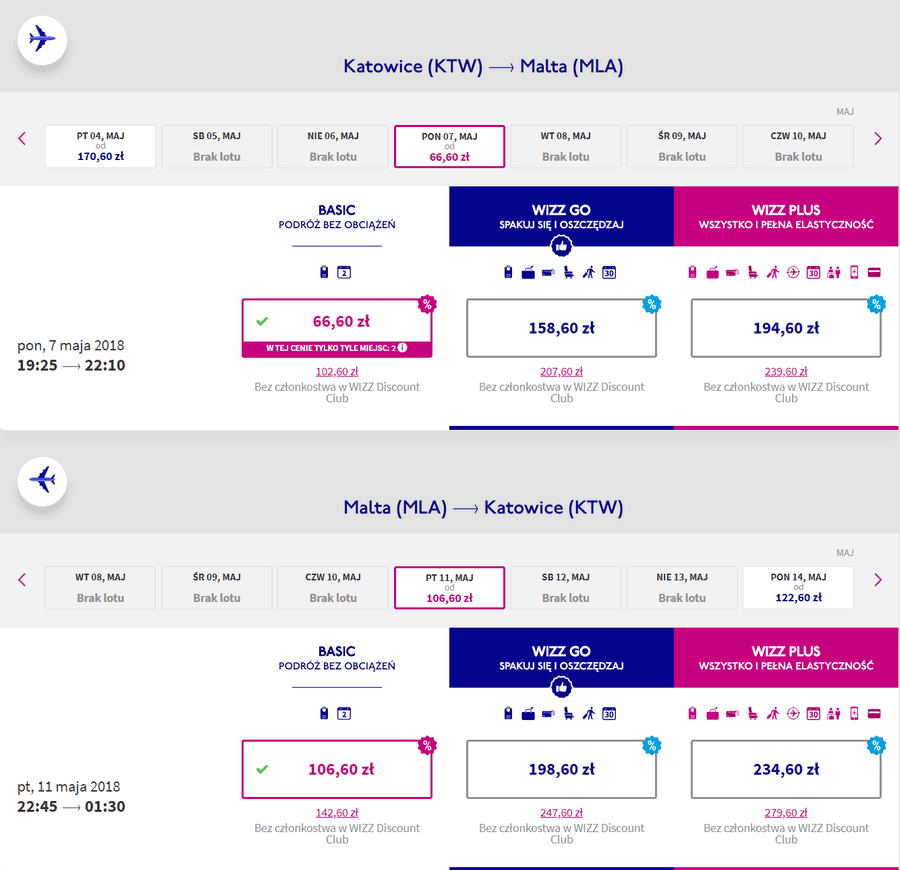Show later return dates with right arrow
This screenshot has height=870, width=900.
tap(878, 580)
